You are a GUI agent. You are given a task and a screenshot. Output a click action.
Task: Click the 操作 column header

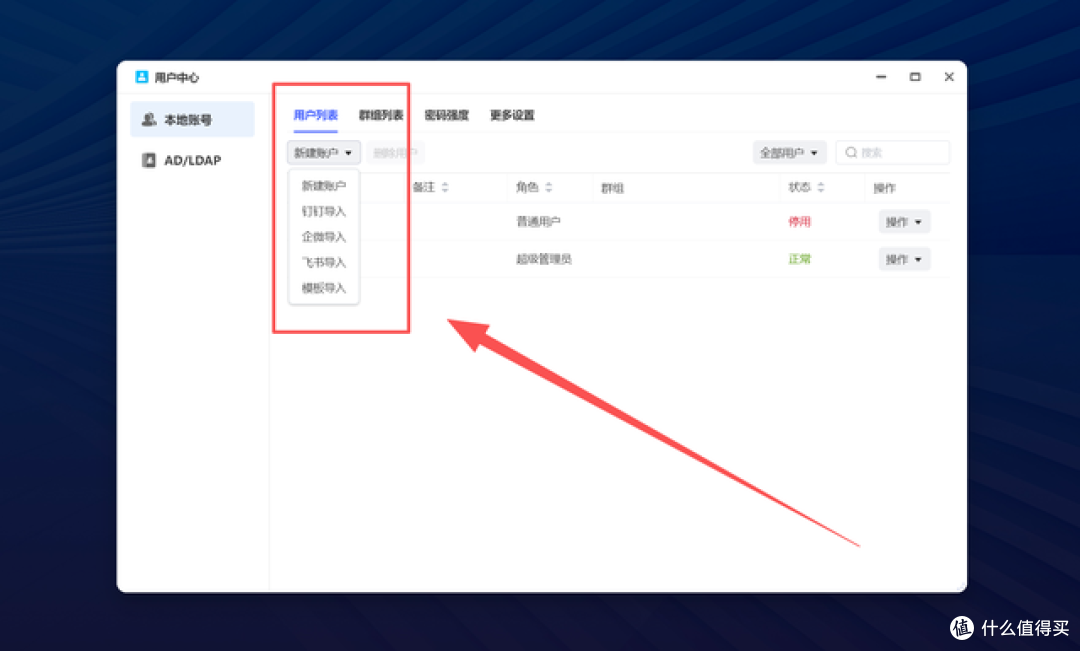[884, 188]
